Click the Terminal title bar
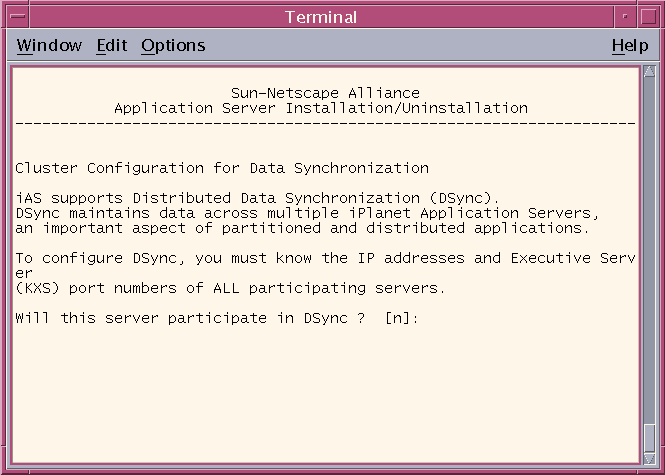 (321, 17)
